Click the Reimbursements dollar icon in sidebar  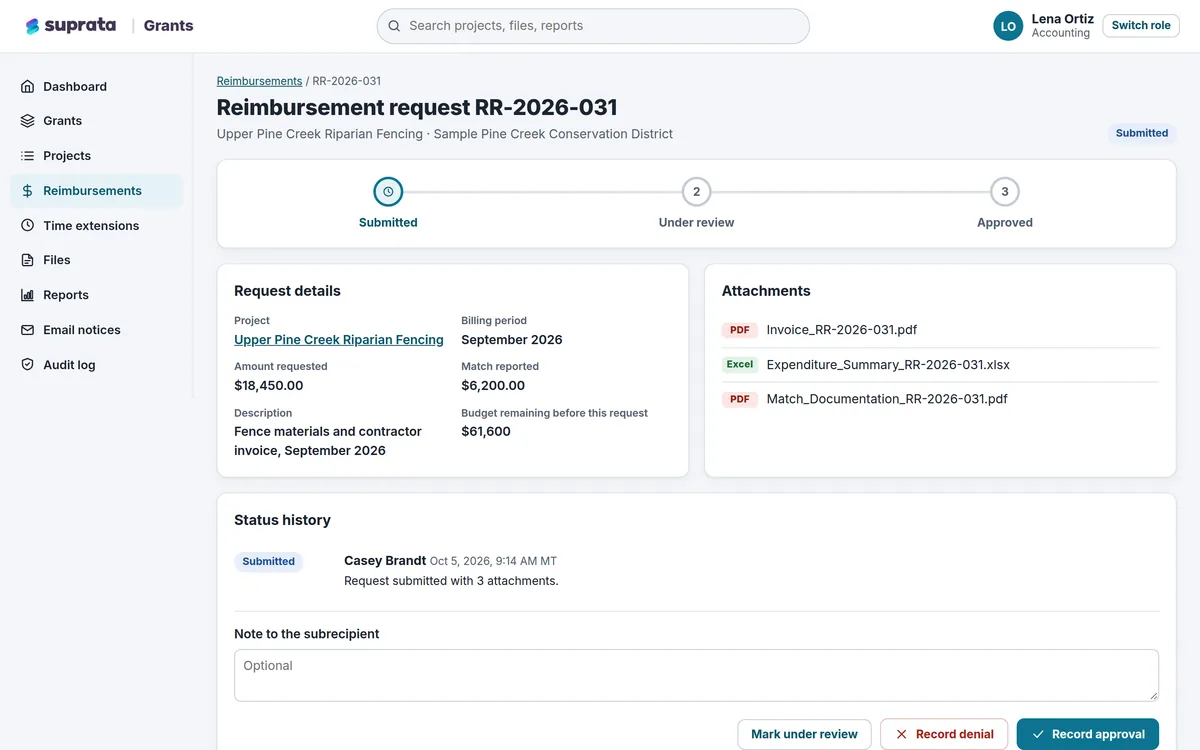pos(28,191)
